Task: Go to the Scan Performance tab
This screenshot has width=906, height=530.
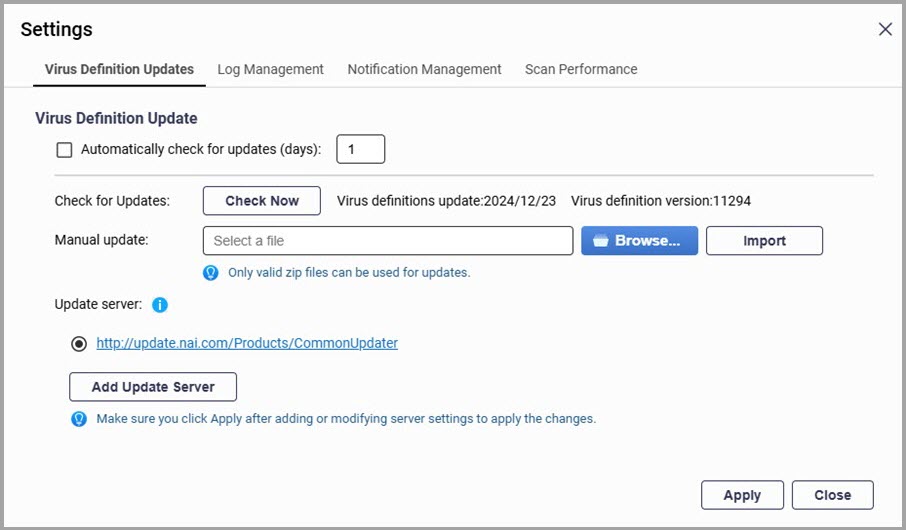Action: pyautogui.click(x=581, y=69)
